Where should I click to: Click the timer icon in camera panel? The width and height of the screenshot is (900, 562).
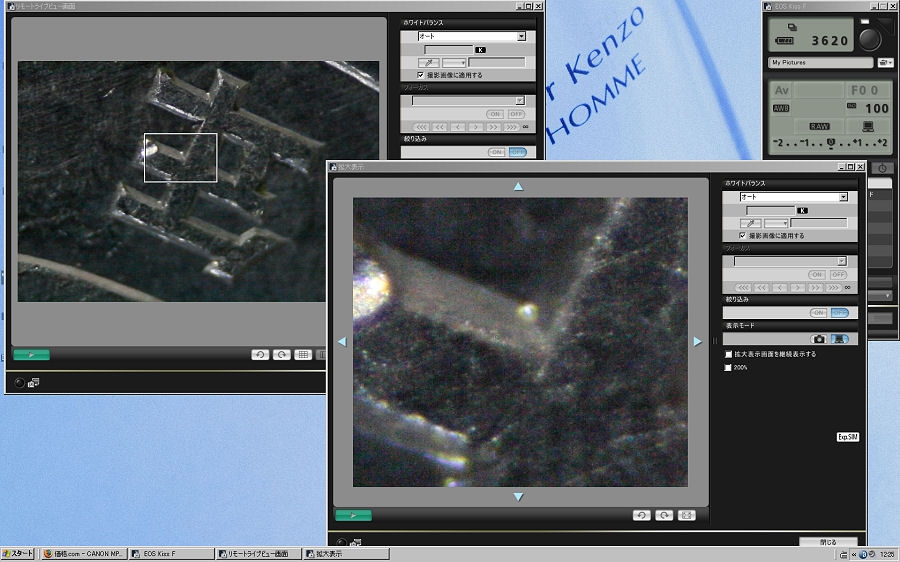click(x=882, y=168)
